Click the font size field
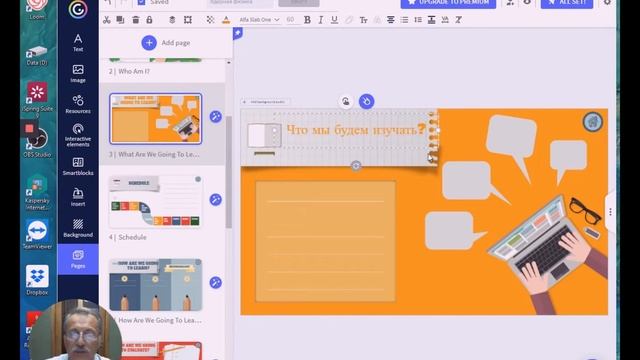The height and width of the screenshot is (360, 640). click(x=291, y=20)
